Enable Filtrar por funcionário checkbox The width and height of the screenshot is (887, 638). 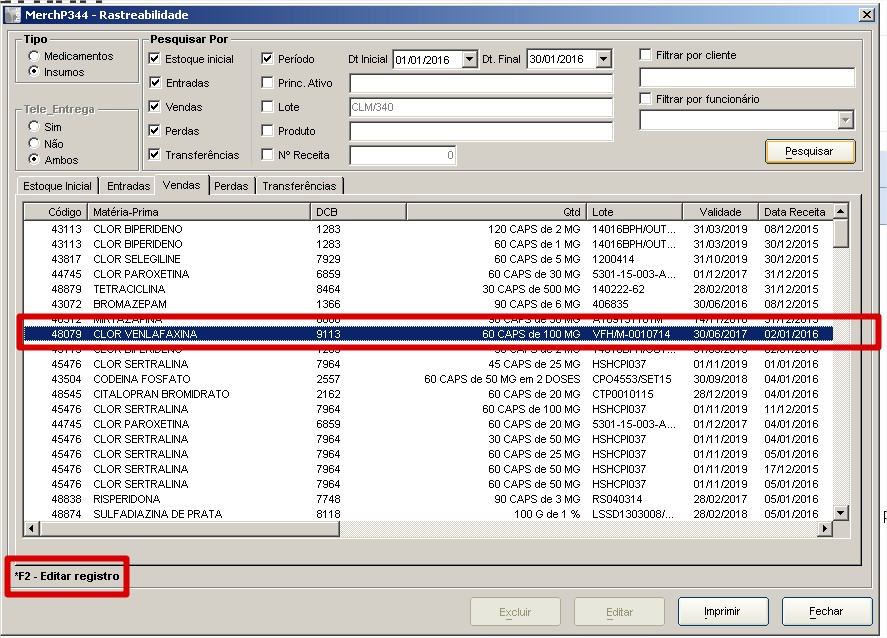645,99
